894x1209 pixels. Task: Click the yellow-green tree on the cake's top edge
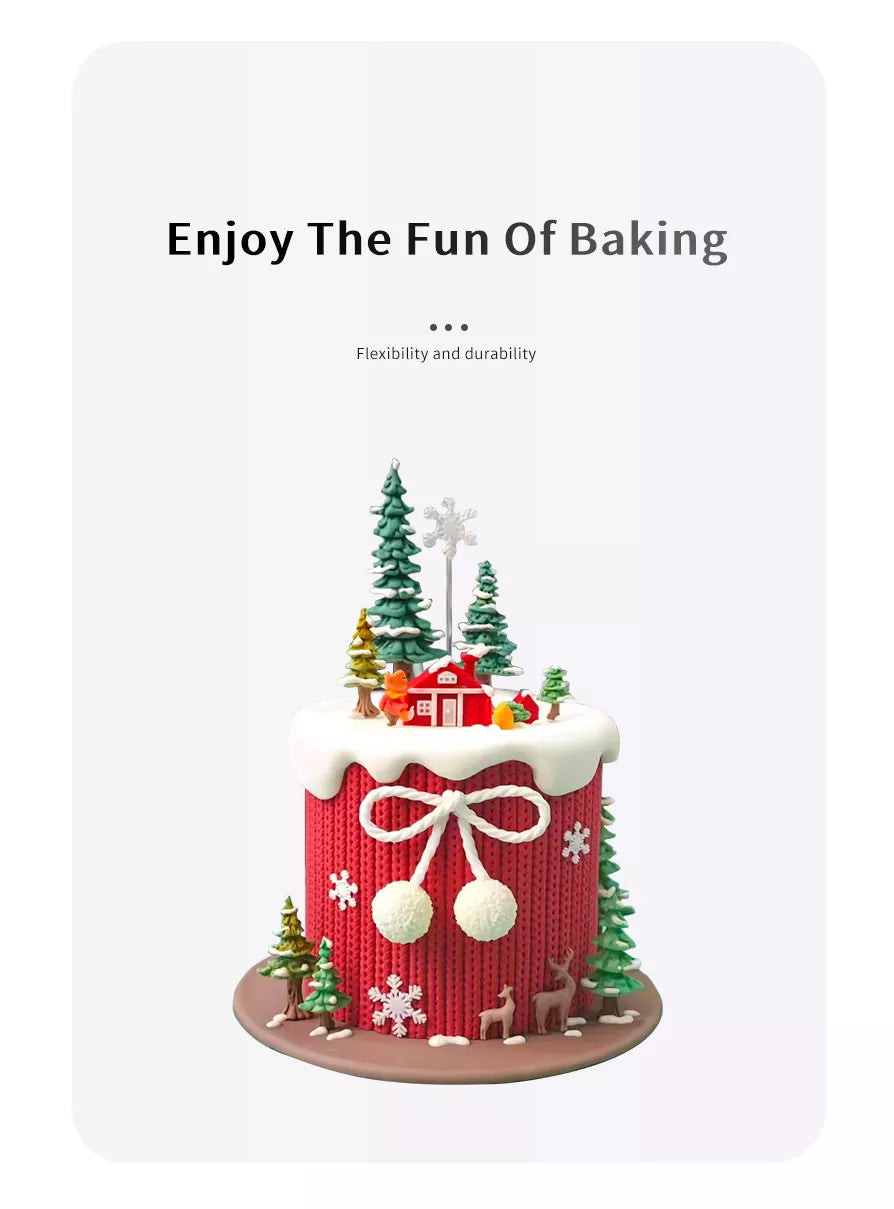tap(363, 662)
